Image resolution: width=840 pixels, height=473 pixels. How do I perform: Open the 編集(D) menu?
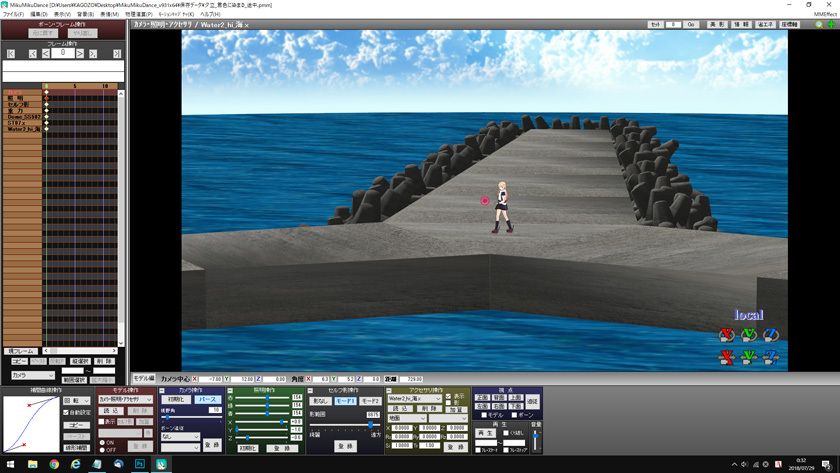point(39,14)
